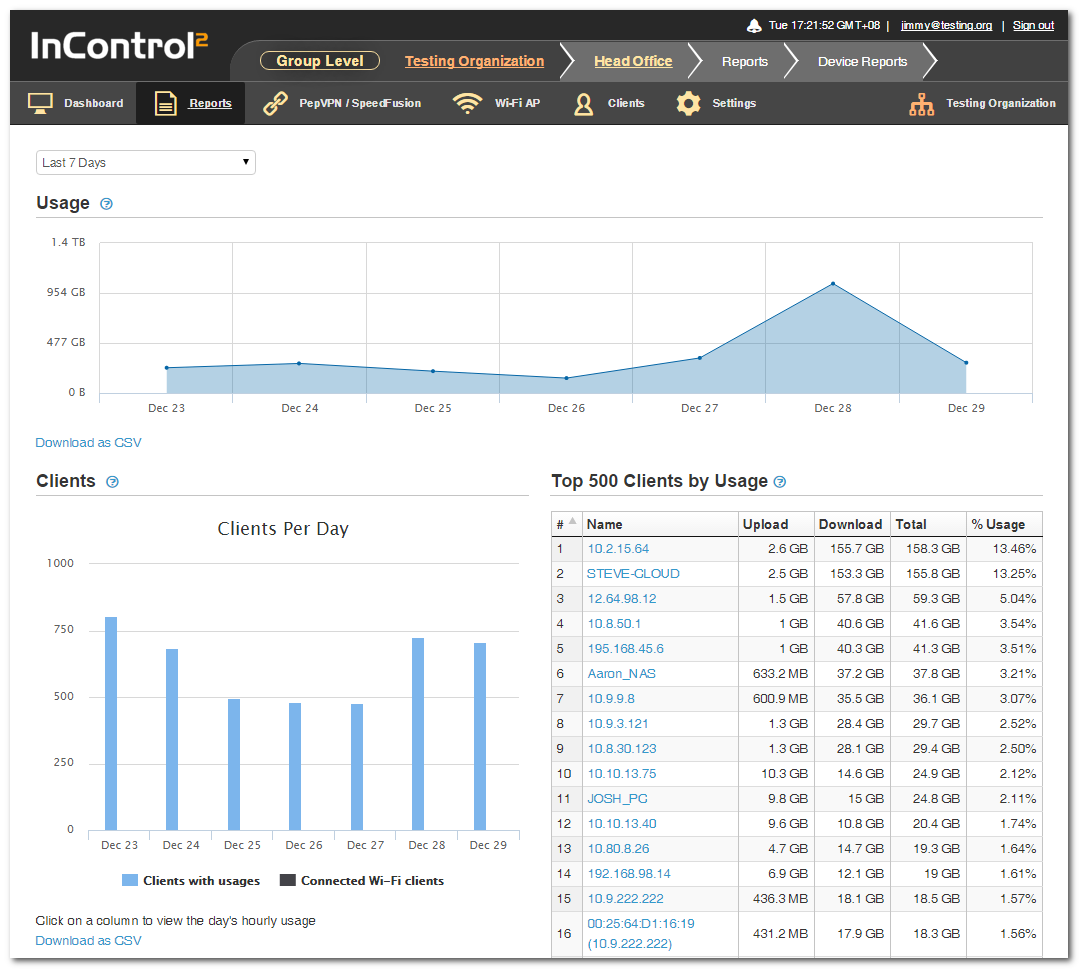The image size is (1079, 969).
Task: Click the Dashboard monitor icon
Action: pyautogui.click(x=41, y=103)
